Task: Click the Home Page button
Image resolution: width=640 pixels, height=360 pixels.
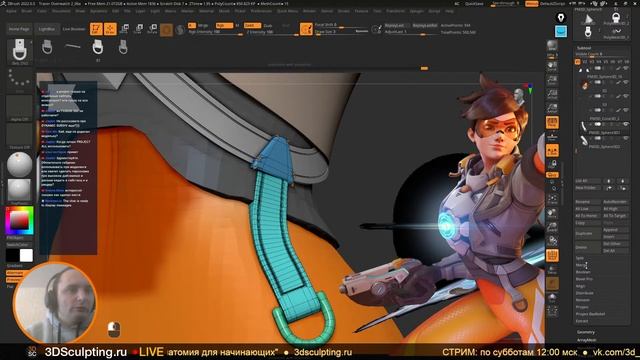Action: pos(19,29)
